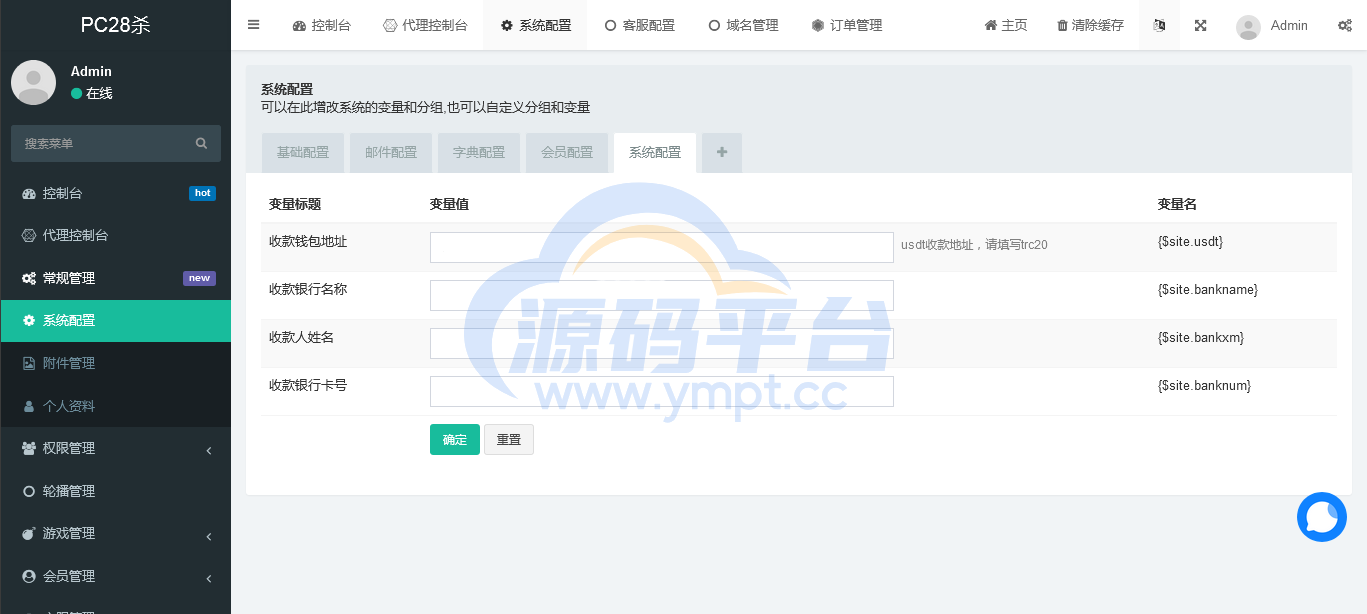Click the 权限管理 group icon in sidebar

point(29,448)
